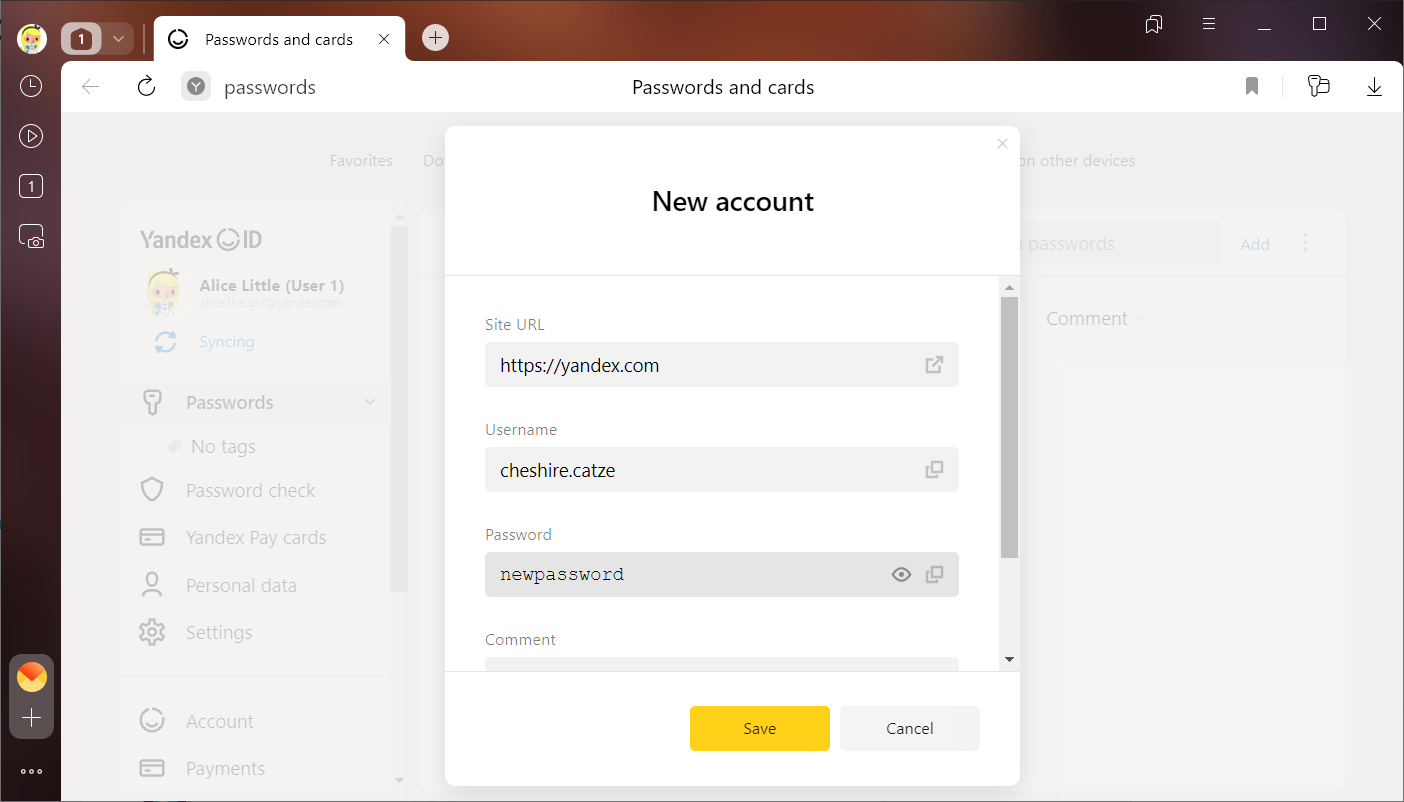This screenshot has height=802, width=1404.
Task: Open browser history clock icon in sidebar
Action: pyautogui.click(x=31, y=86)
